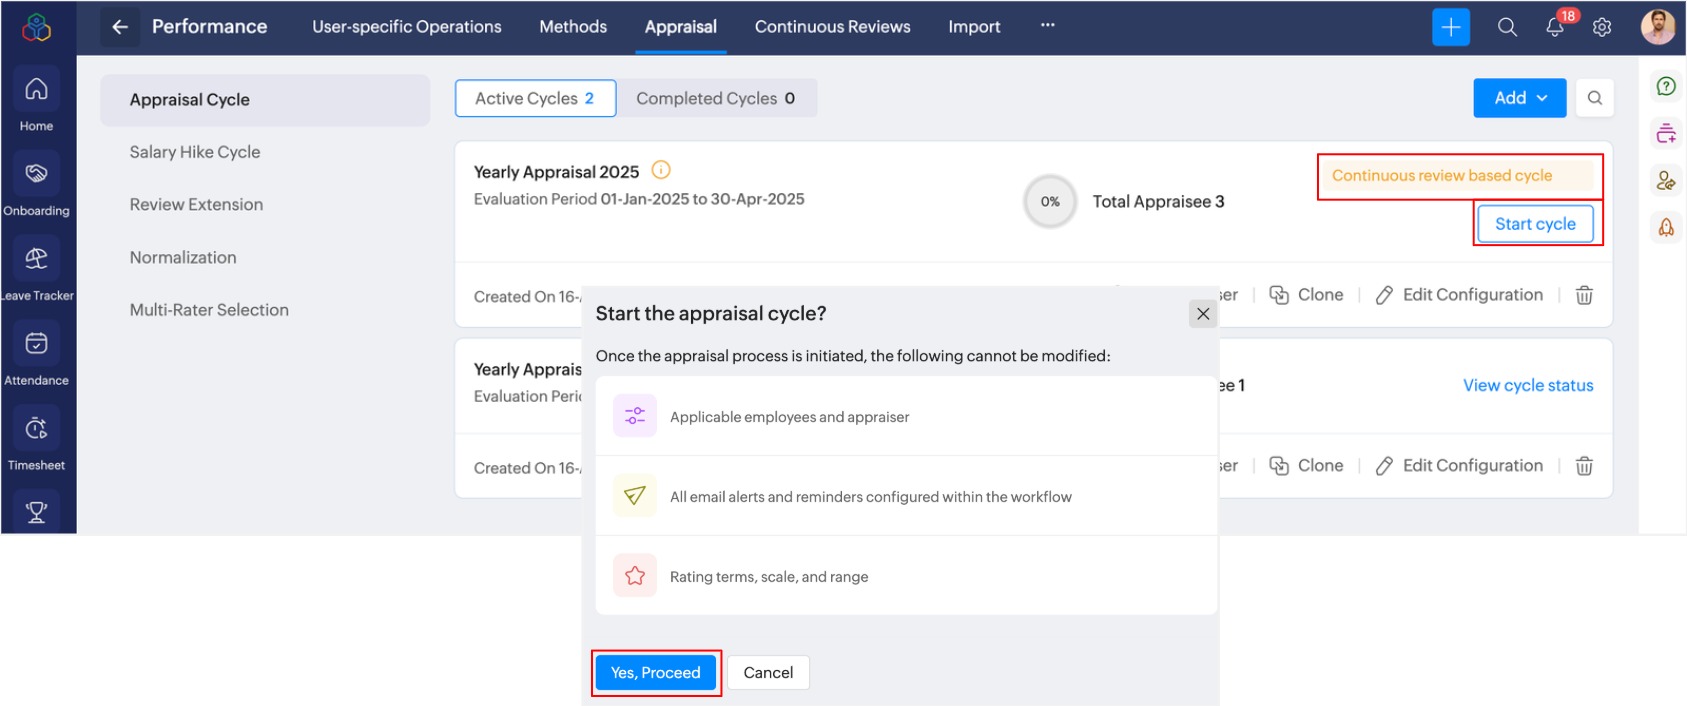
Task: Select the Appraisal tab
Action: [681, 27]
